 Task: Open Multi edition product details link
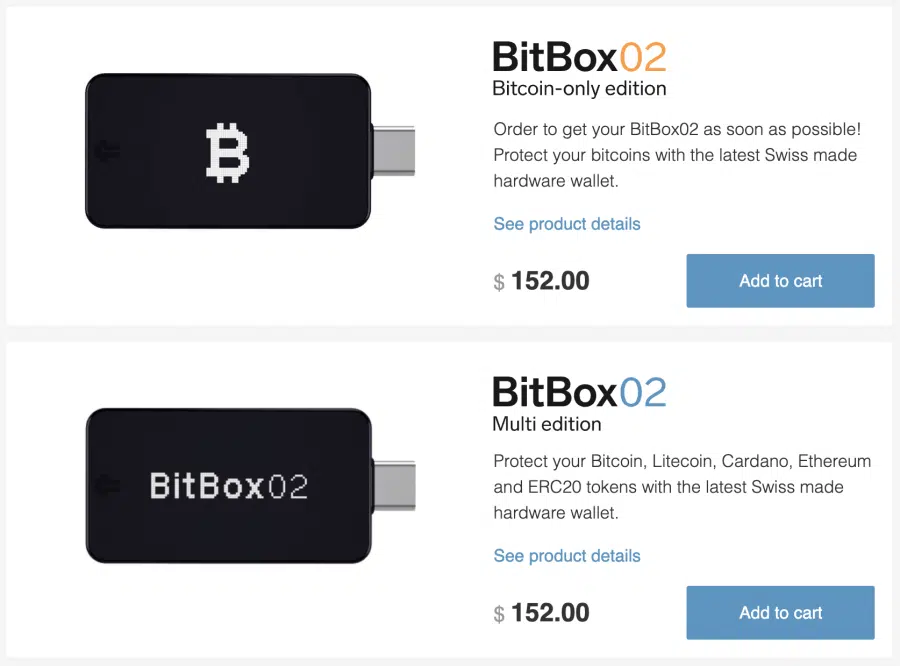[567, 556]
